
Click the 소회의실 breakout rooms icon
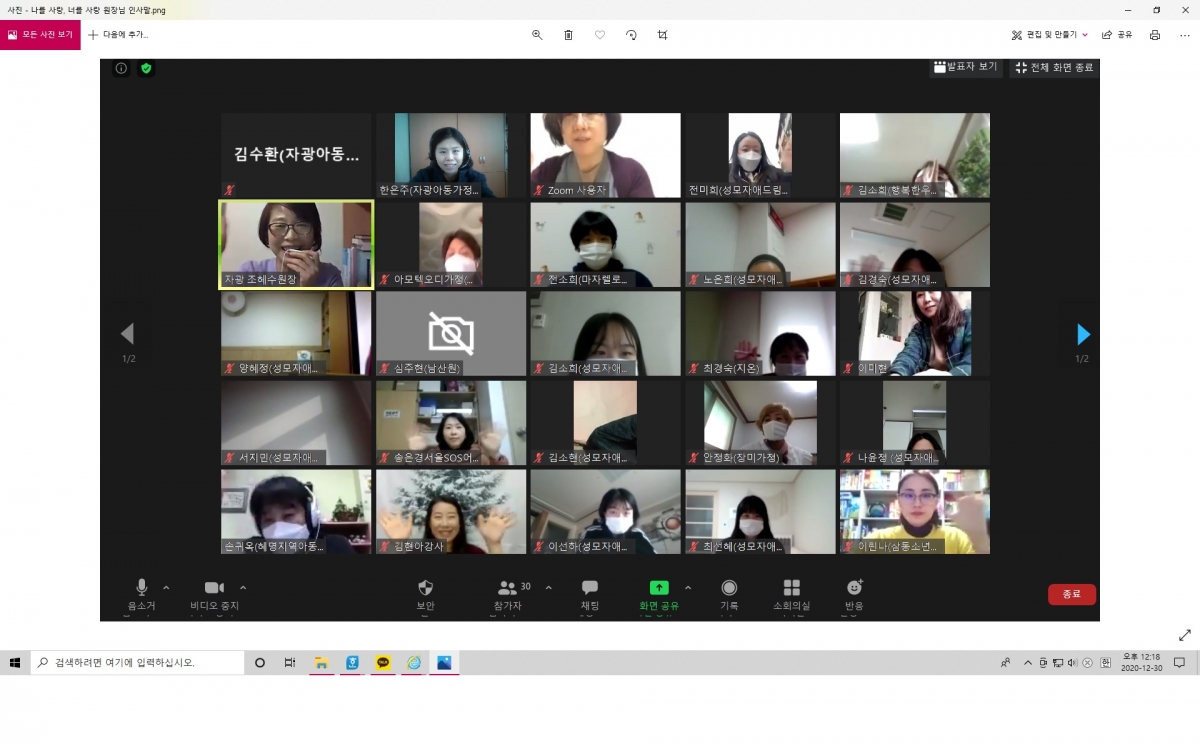(791, 588)
